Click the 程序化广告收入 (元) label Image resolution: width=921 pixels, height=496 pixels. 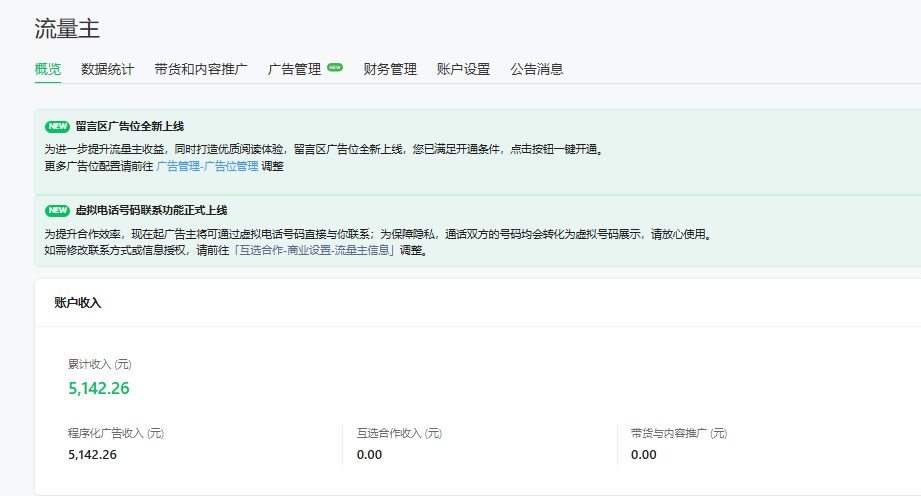click(116, 433)
